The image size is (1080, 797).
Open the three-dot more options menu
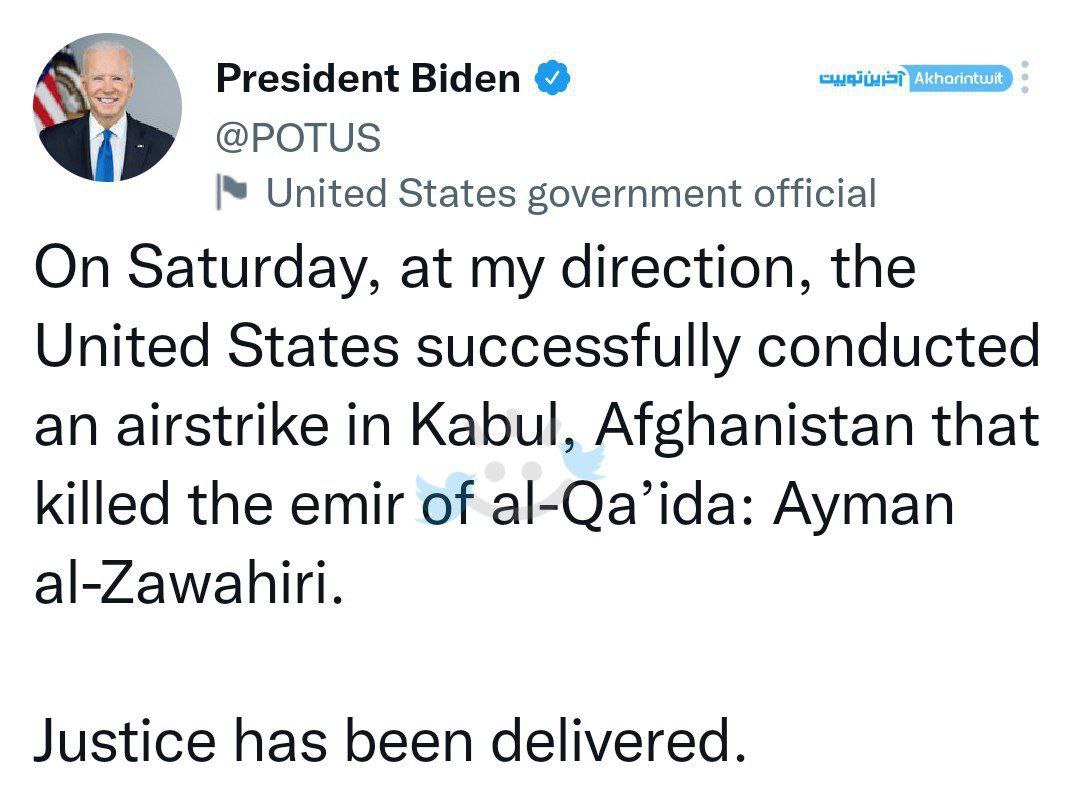click(1025, 76)
